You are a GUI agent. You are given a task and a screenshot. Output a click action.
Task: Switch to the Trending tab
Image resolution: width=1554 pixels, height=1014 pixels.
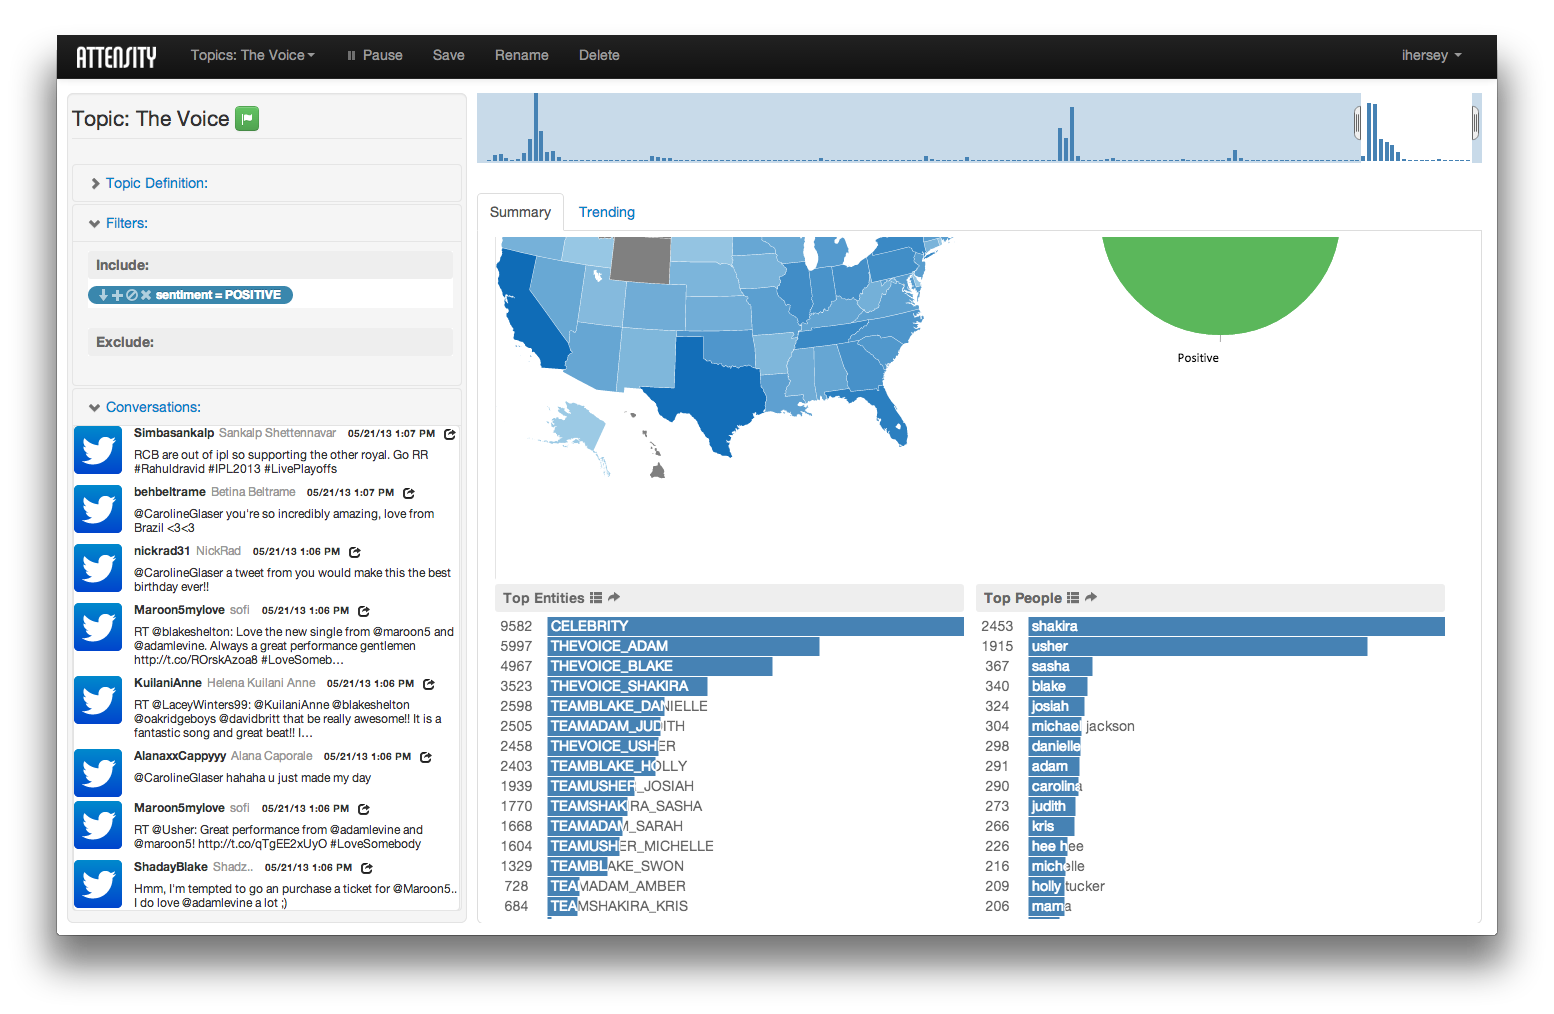click(606, 212)
